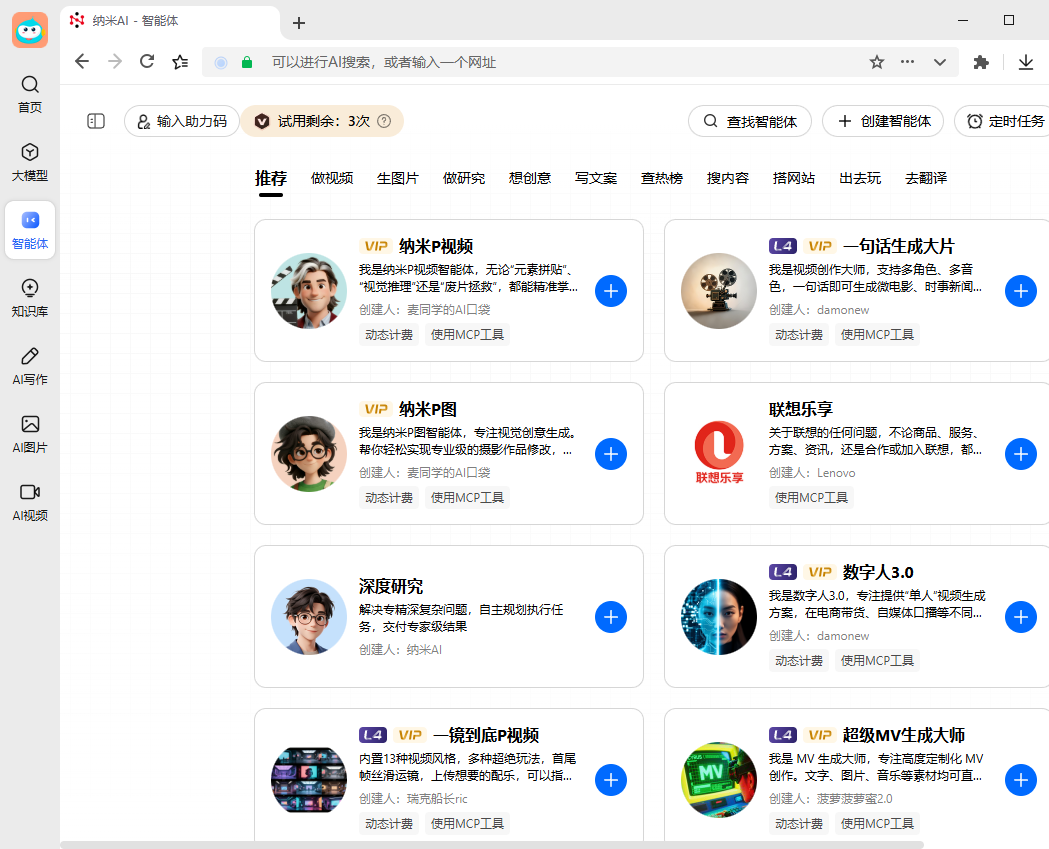Switch to the 生图片 tab
The width and height of the screenshot is (1049, 849).
[398, 179]
